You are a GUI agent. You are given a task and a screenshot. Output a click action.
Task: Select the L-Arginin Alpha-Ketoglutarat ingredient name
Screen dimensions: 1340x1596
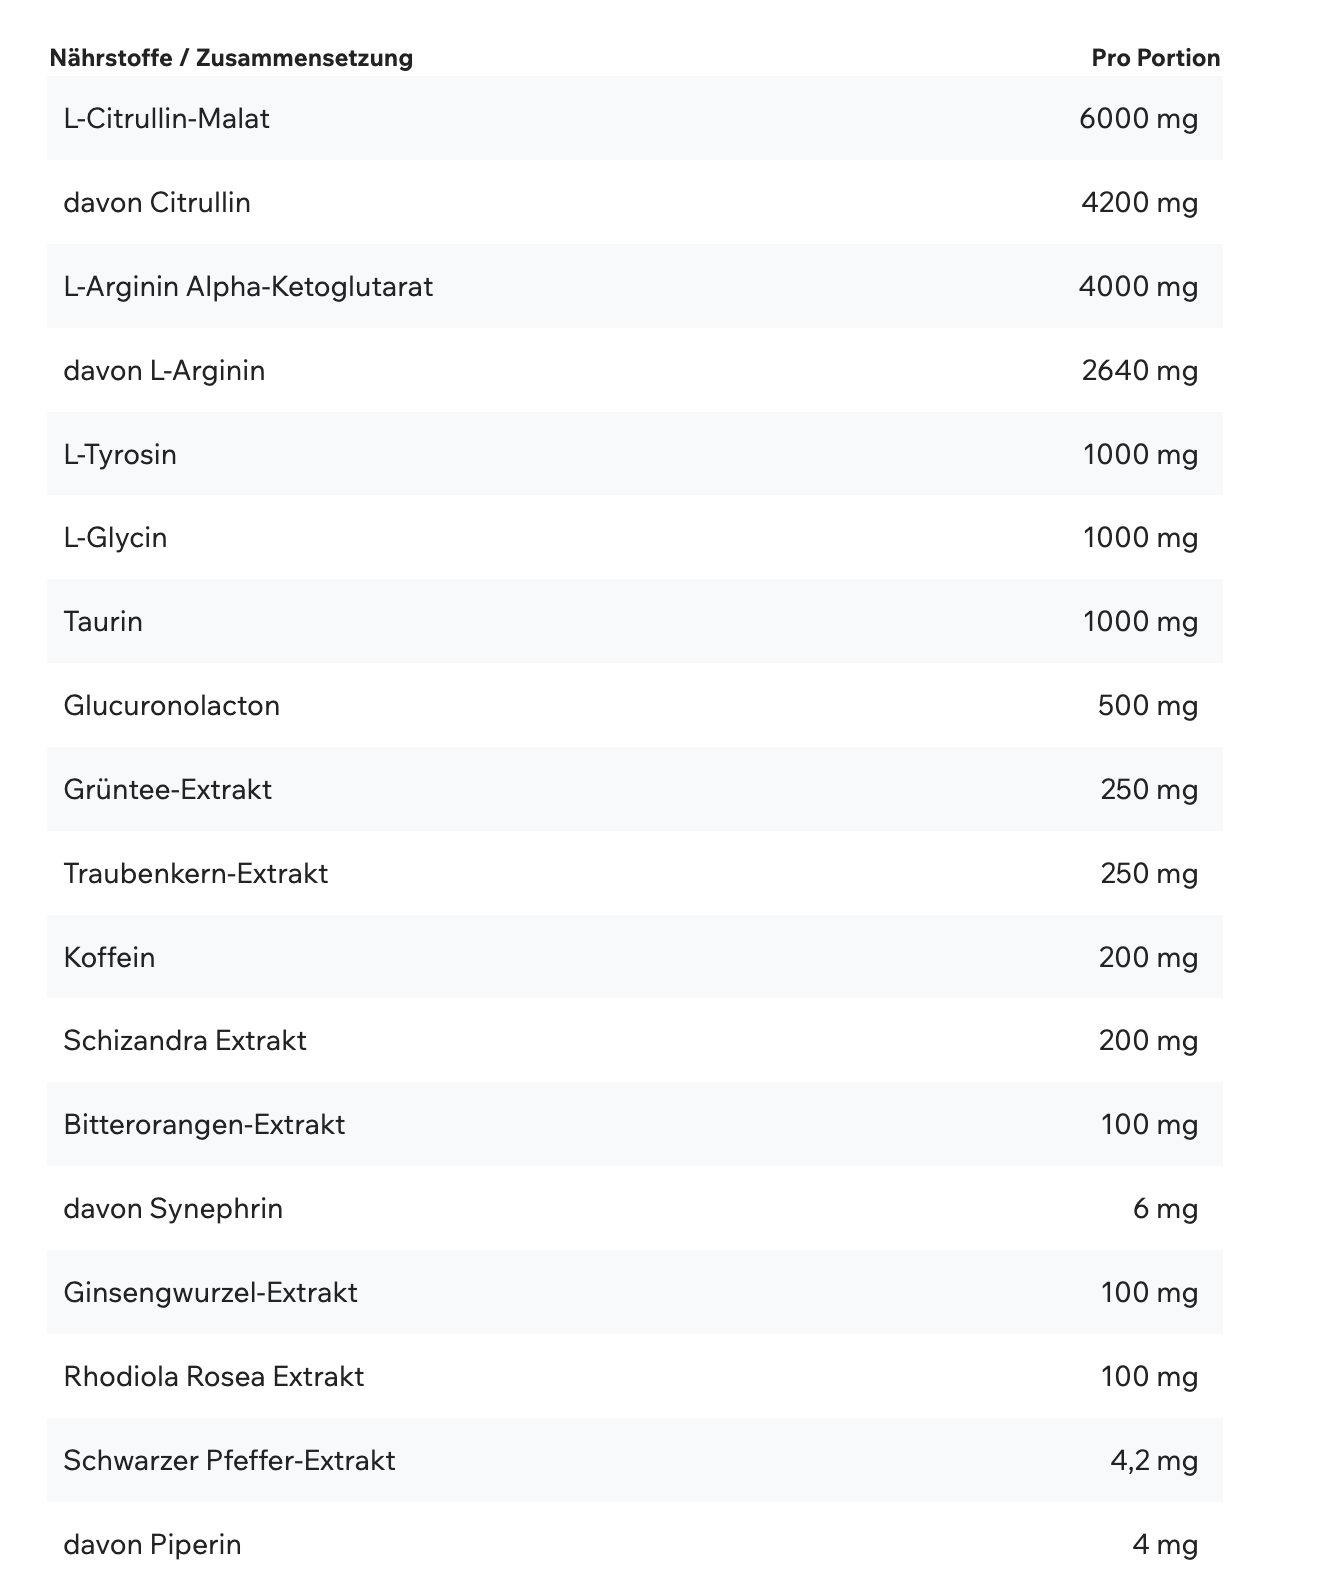point(248,287)
